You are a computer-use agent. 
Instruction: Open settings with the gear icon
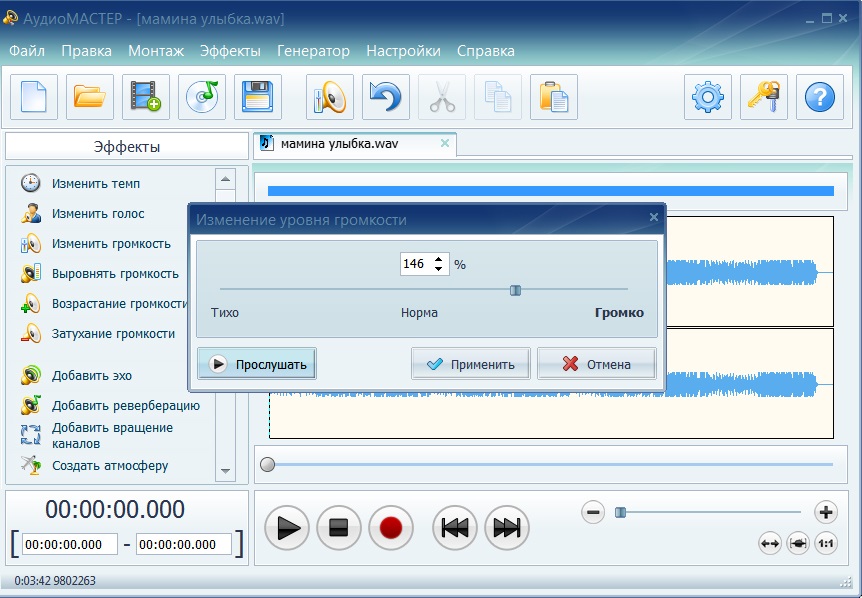click(708, 98)
